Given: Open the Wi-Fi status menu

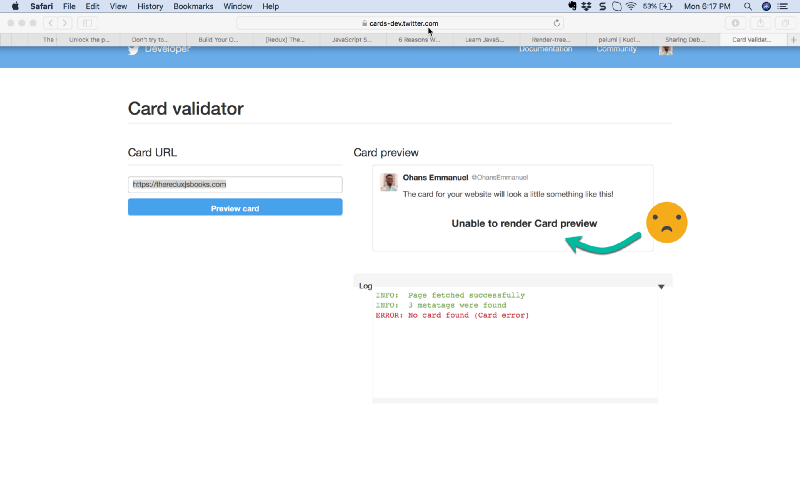Looking at the screenshot, I should click(631, 6).
